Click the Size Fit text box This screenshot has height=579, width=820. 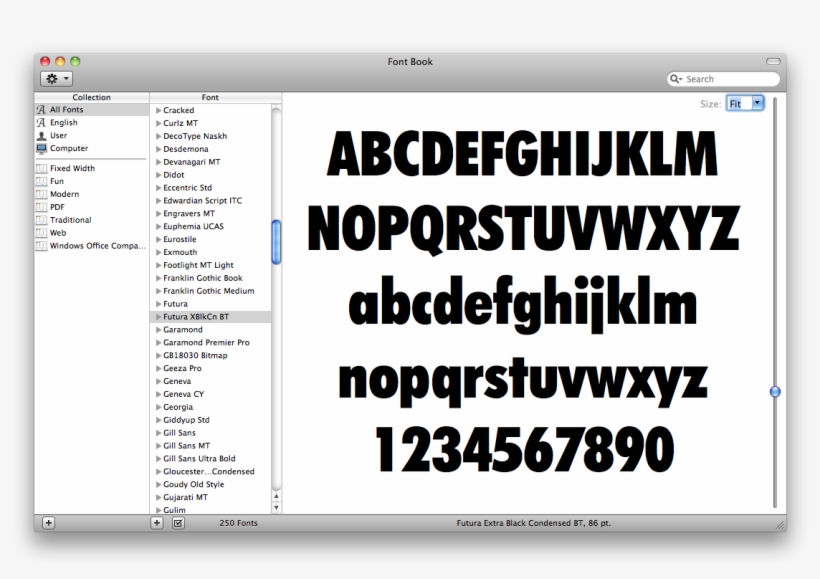pos(739,104)
